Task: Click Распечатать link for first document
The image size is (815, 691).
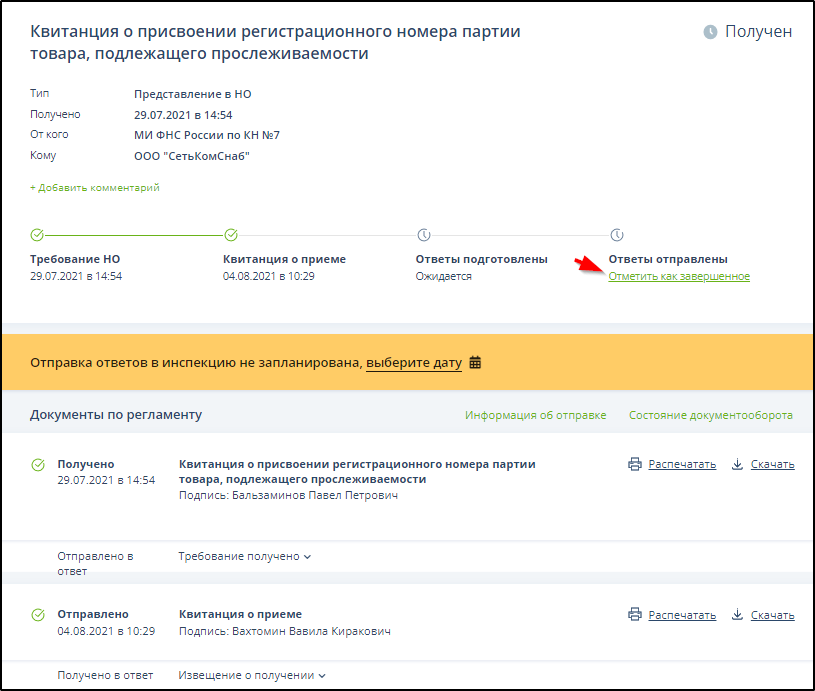Action: pos(682,464)
